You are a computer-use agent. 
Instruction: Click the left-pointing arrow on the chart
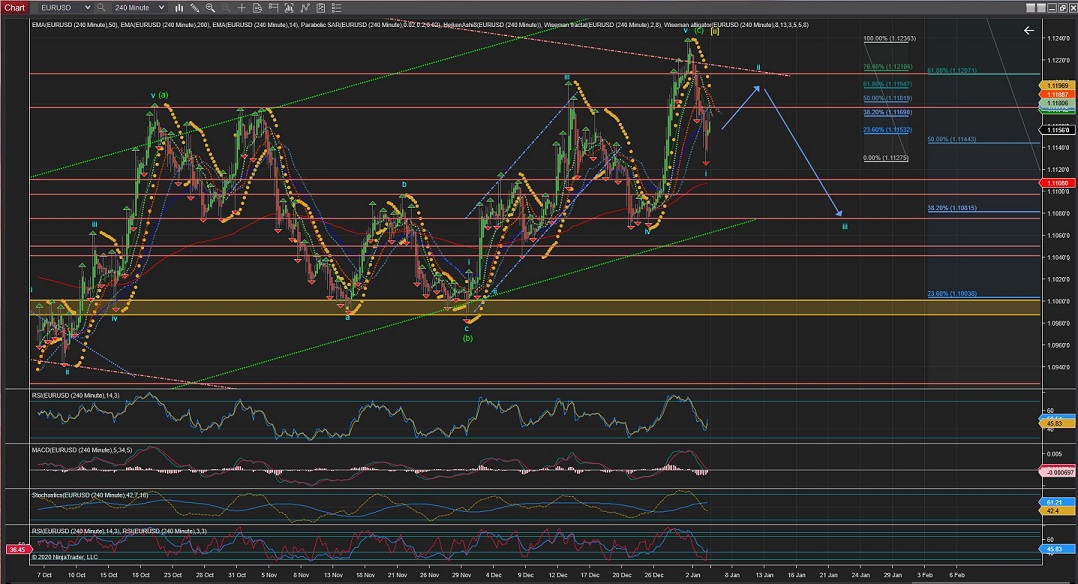[1028, 31]
